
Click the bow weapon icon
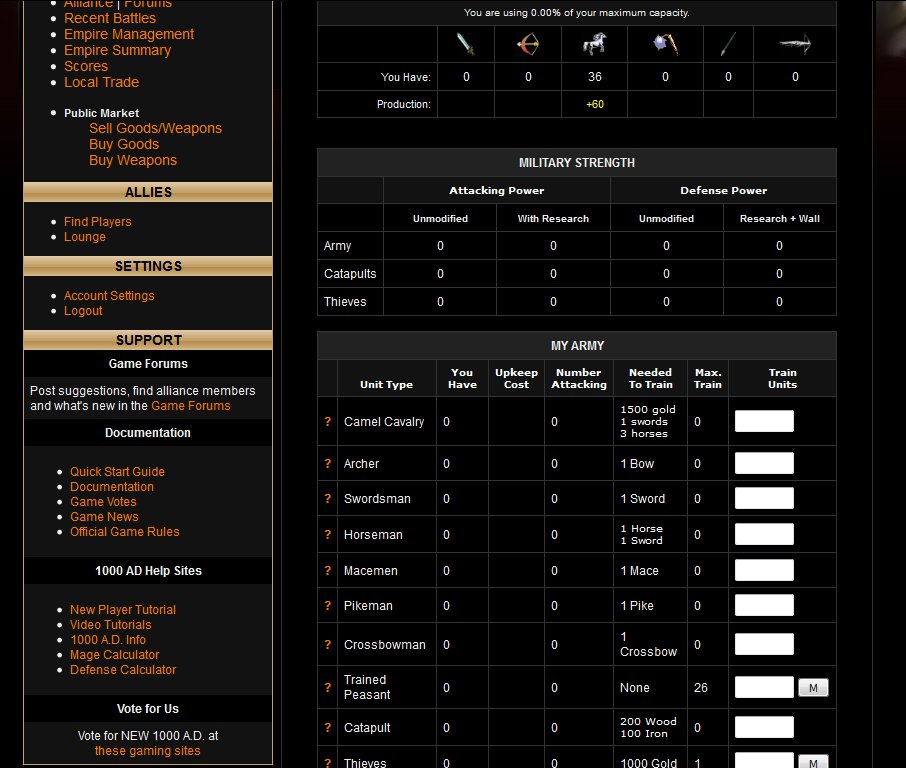(x=527, y=44)
